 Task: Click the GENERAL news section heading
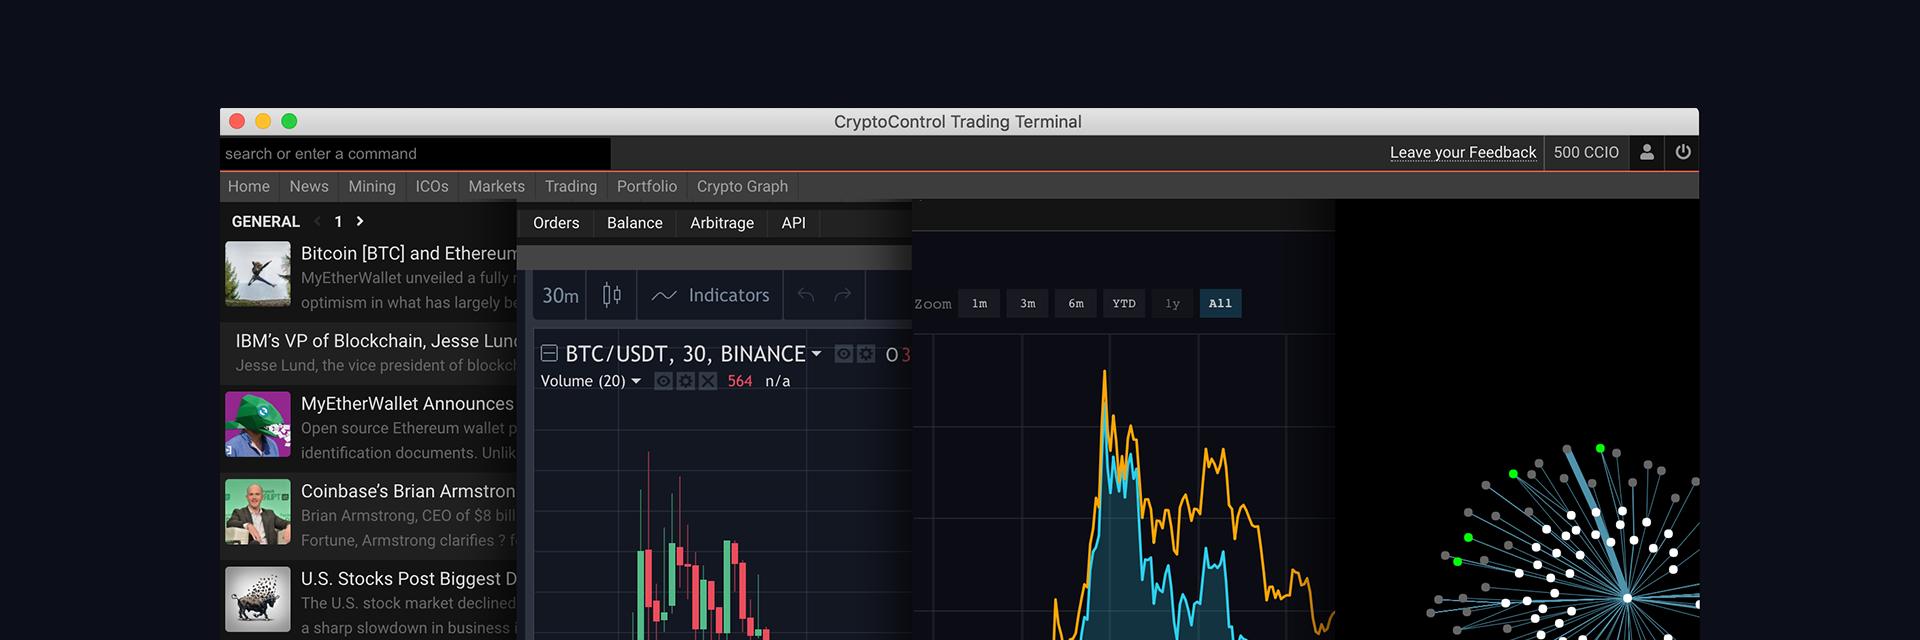(x=266, y=221)
